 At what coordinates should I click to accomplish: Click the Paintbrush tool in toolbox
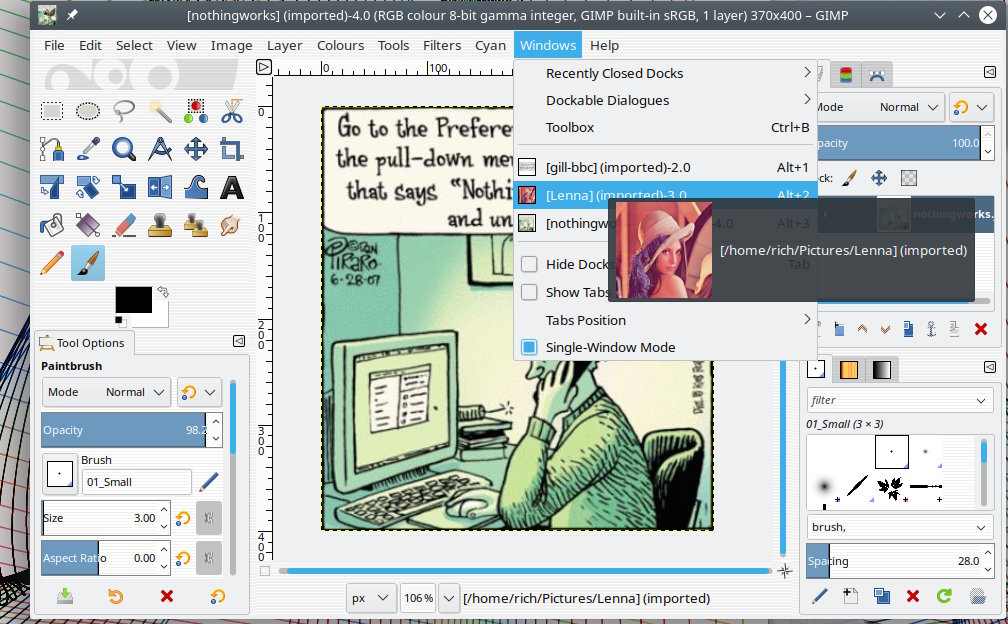(88, 263)
